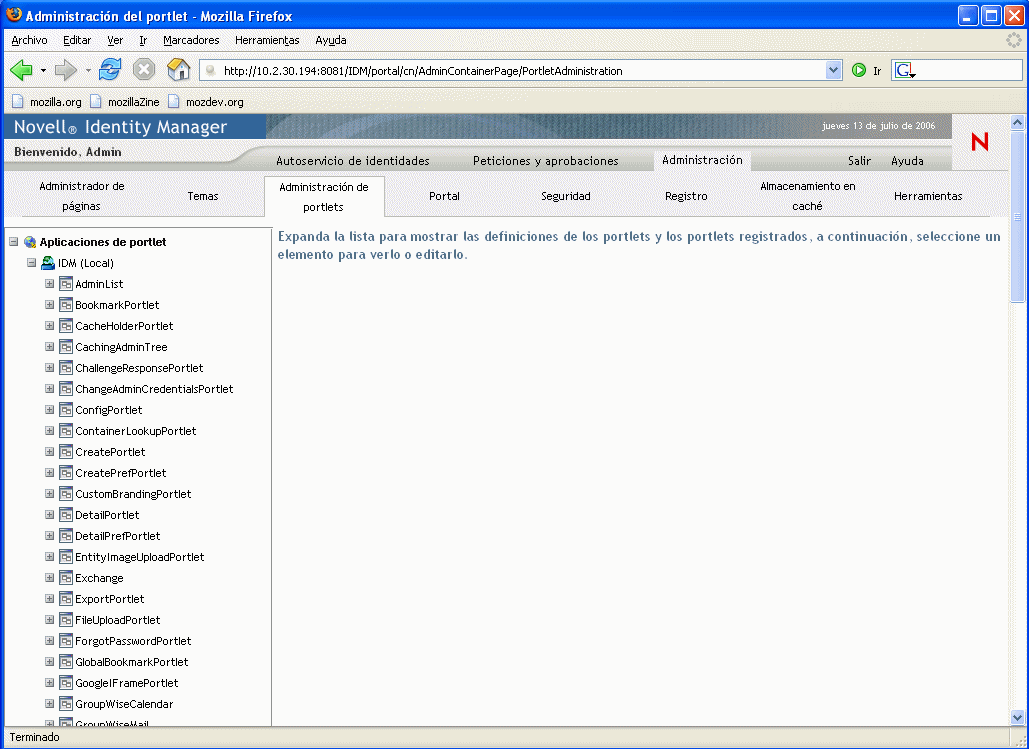The height and width of the screenshot is (749, 1029).
Task: Click the Salir link
Action: [859, 161]
